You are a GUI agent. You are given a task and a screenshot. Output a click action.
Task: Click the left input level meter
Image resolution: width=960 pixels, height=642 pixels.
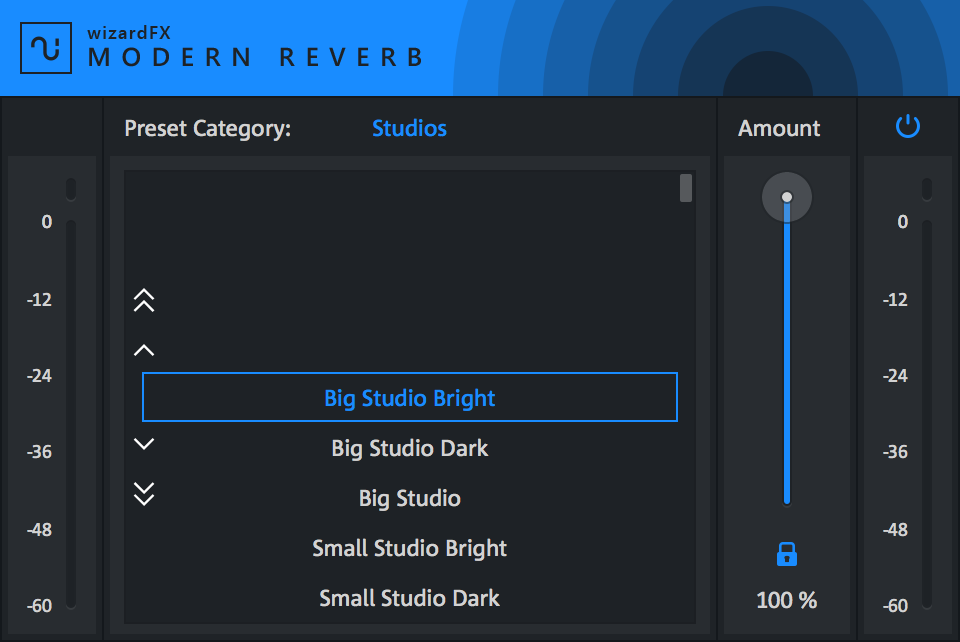71,410
